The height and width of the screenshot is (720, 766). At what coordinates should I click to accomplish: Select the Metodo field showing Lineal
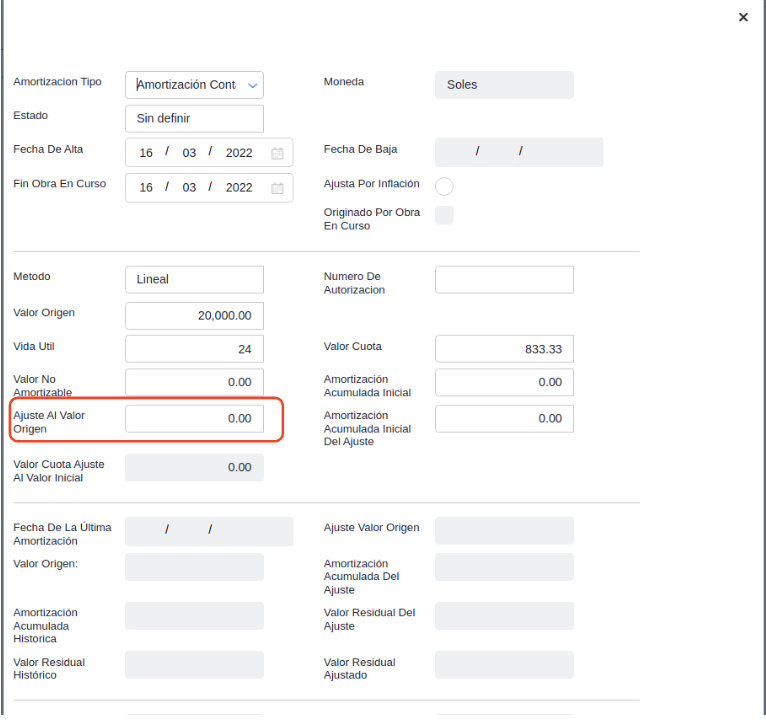pyautogui.click(x=194, y=280)
